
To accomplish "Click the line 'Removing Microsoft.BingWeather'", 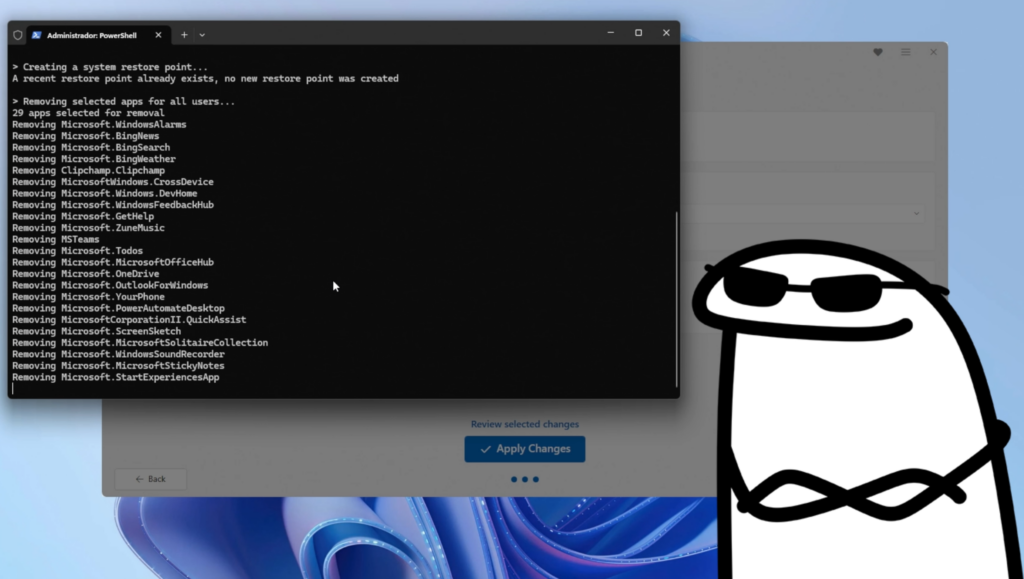I will (x=93, y=159).
